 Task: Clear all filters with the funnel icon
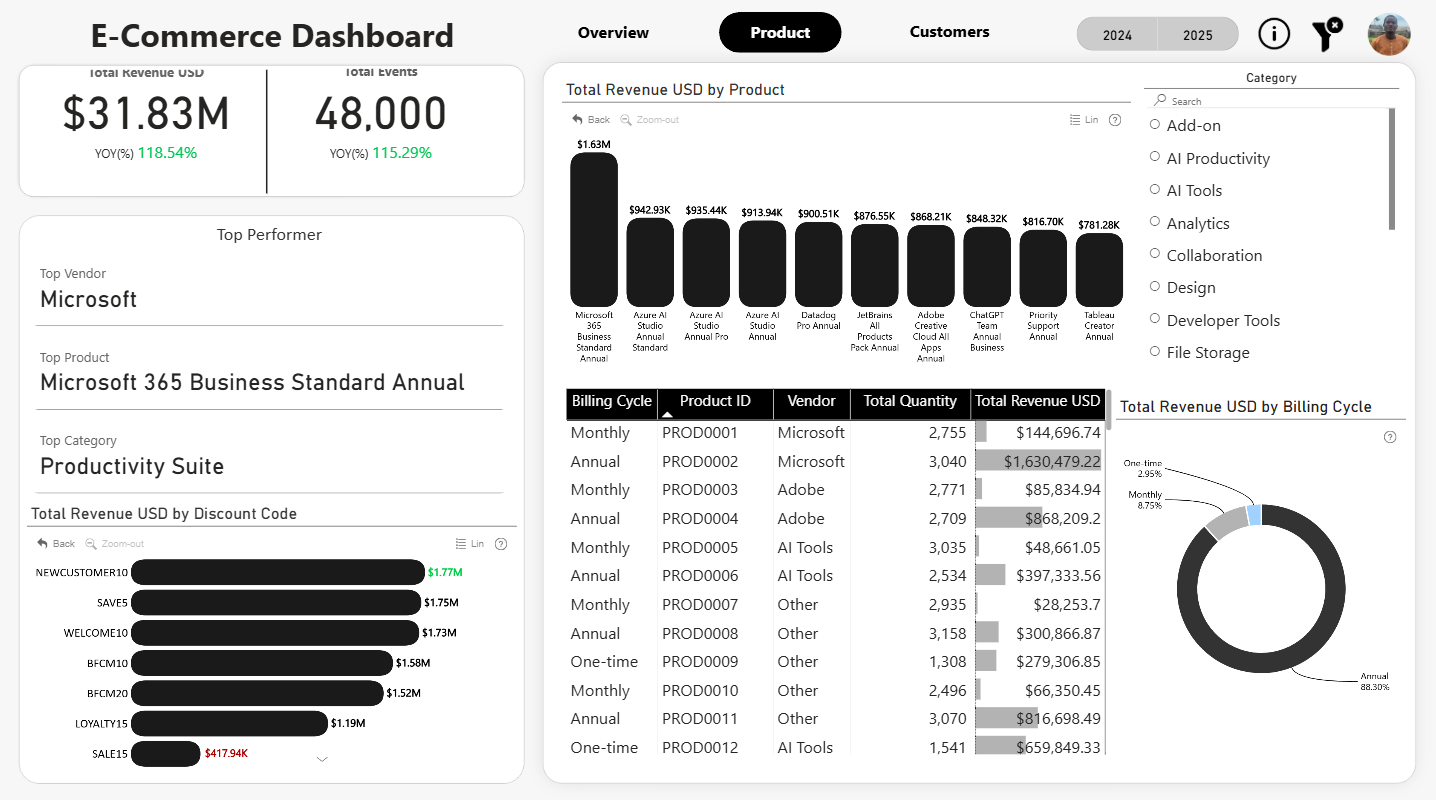pyautogui.click(x=1327, y=34)
